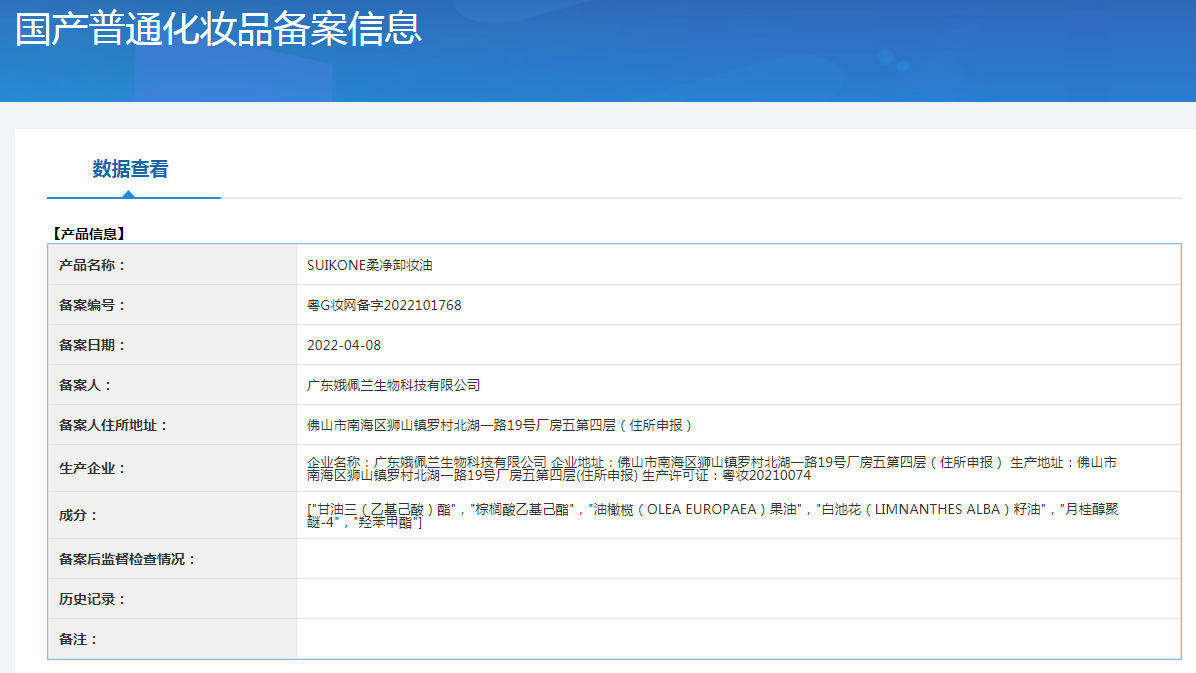Image resolution: width=1196 pixels, height=673 pixels.
Task: Click the 产品名称 label
Action: click(92, 266)
